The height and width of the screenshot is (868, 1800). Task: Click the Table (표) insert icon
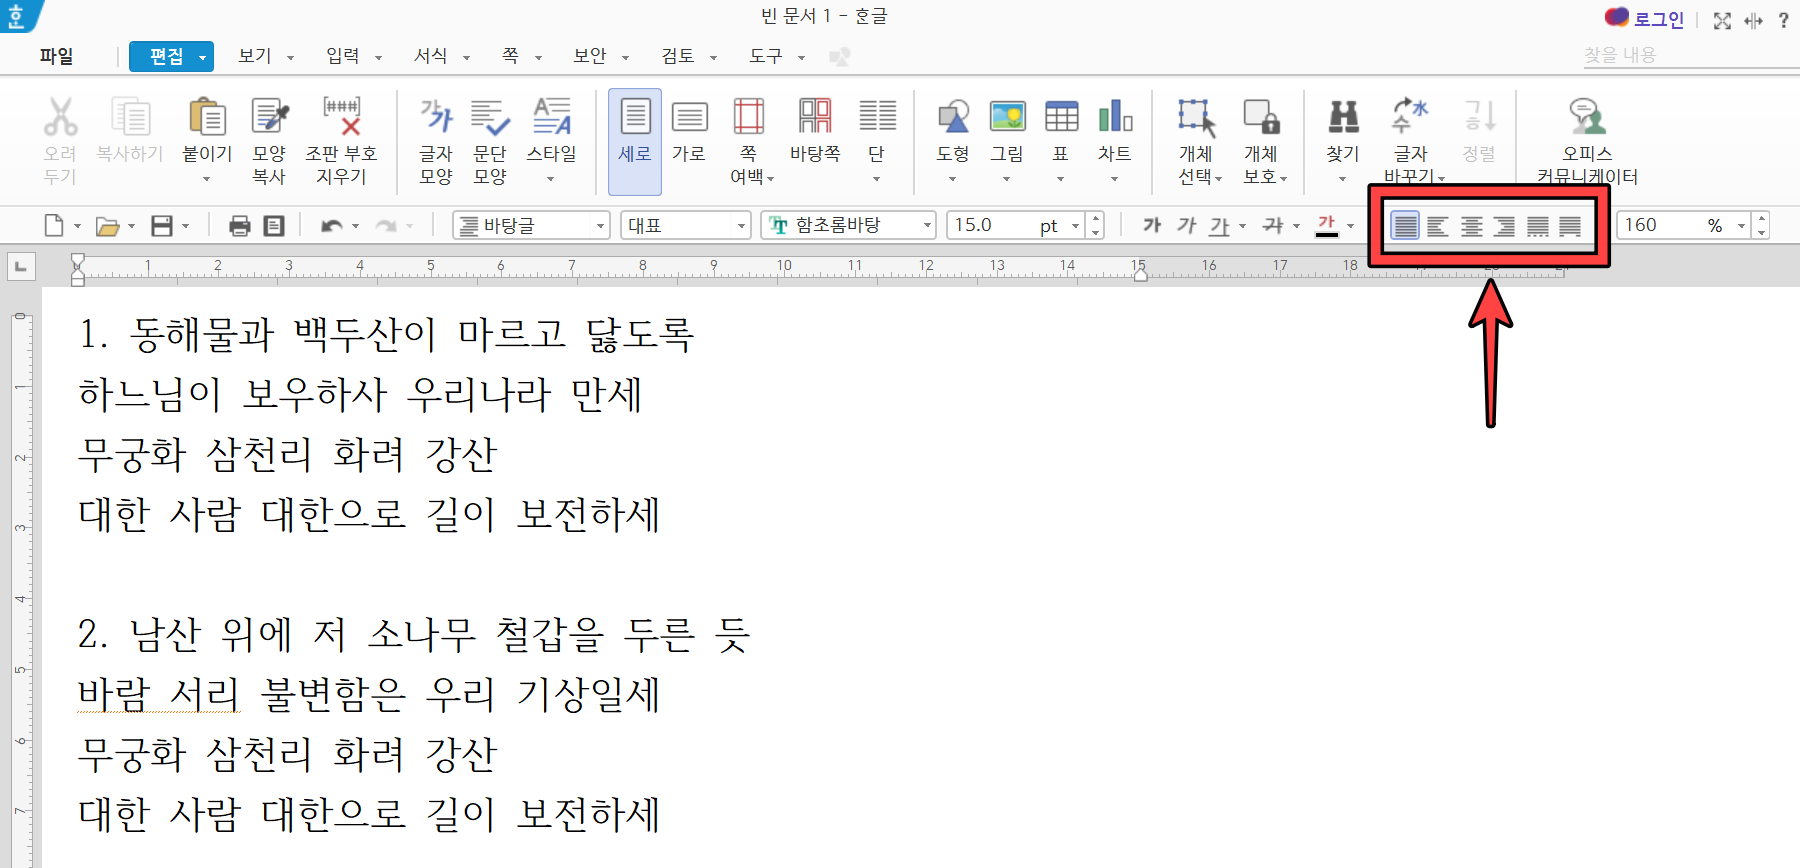(x=1061, y=118)
